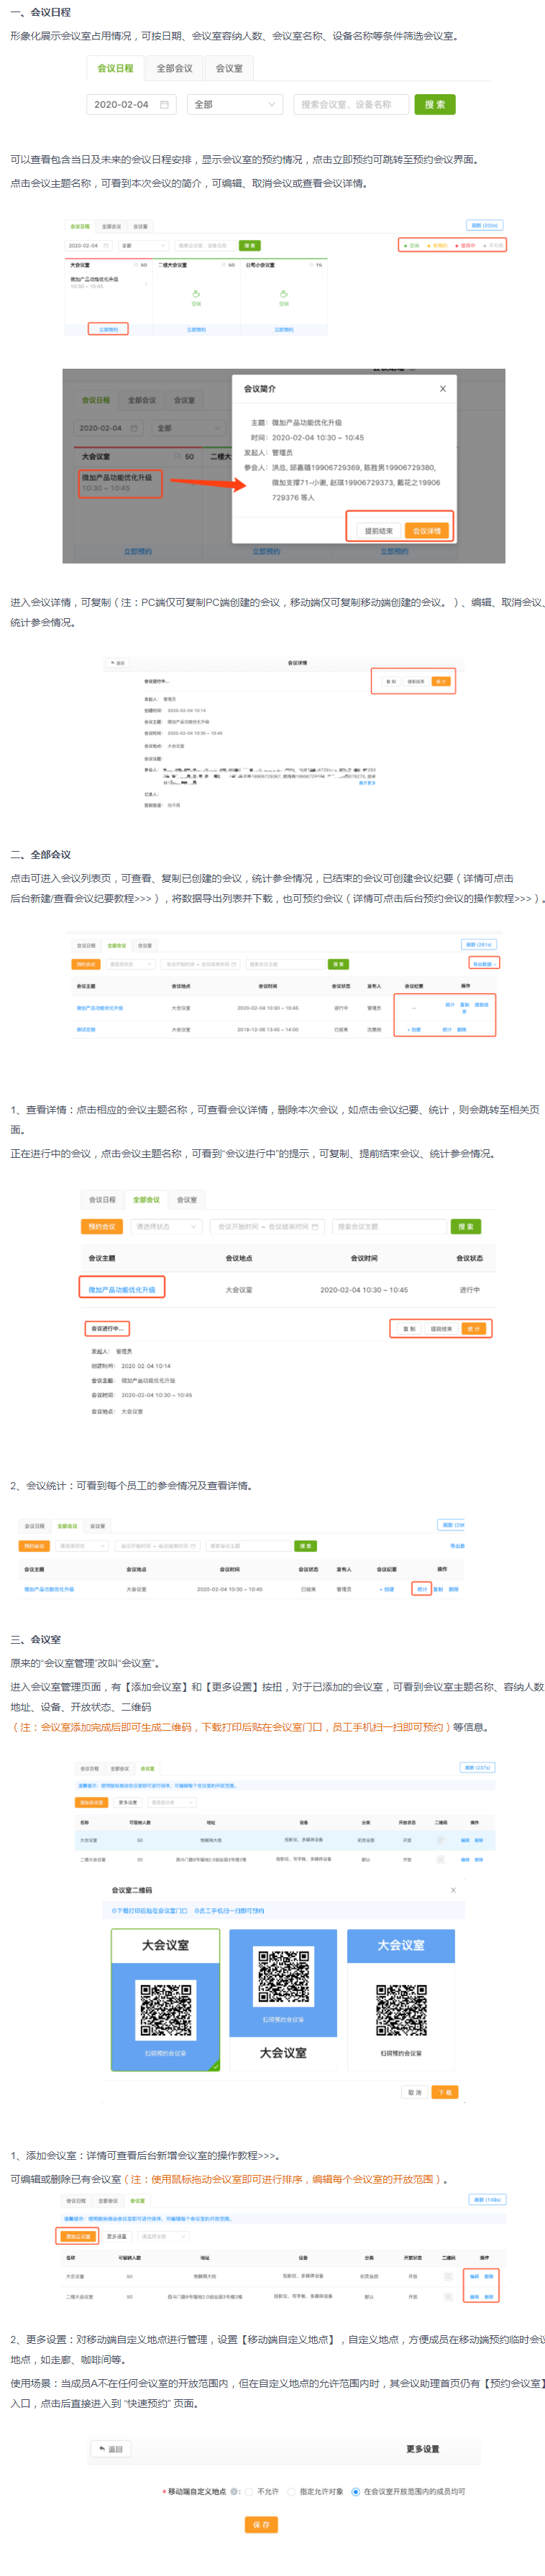This screenshot has height=2576, width=545.
Task: Click 更多设置 beside the red-boxed 添加会议室
Action: (x=117, y=2236)
